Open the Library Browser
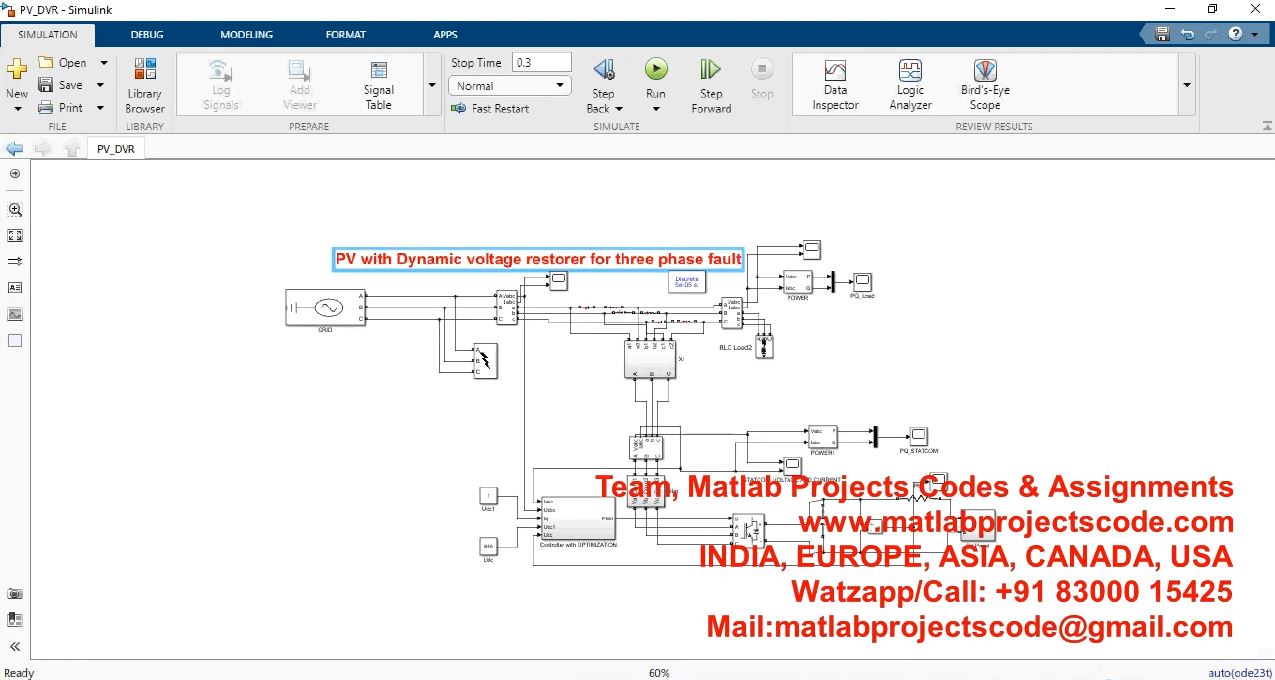This screenshot has height=680, width=1275. pyautogui.click(x=145, y=85)
